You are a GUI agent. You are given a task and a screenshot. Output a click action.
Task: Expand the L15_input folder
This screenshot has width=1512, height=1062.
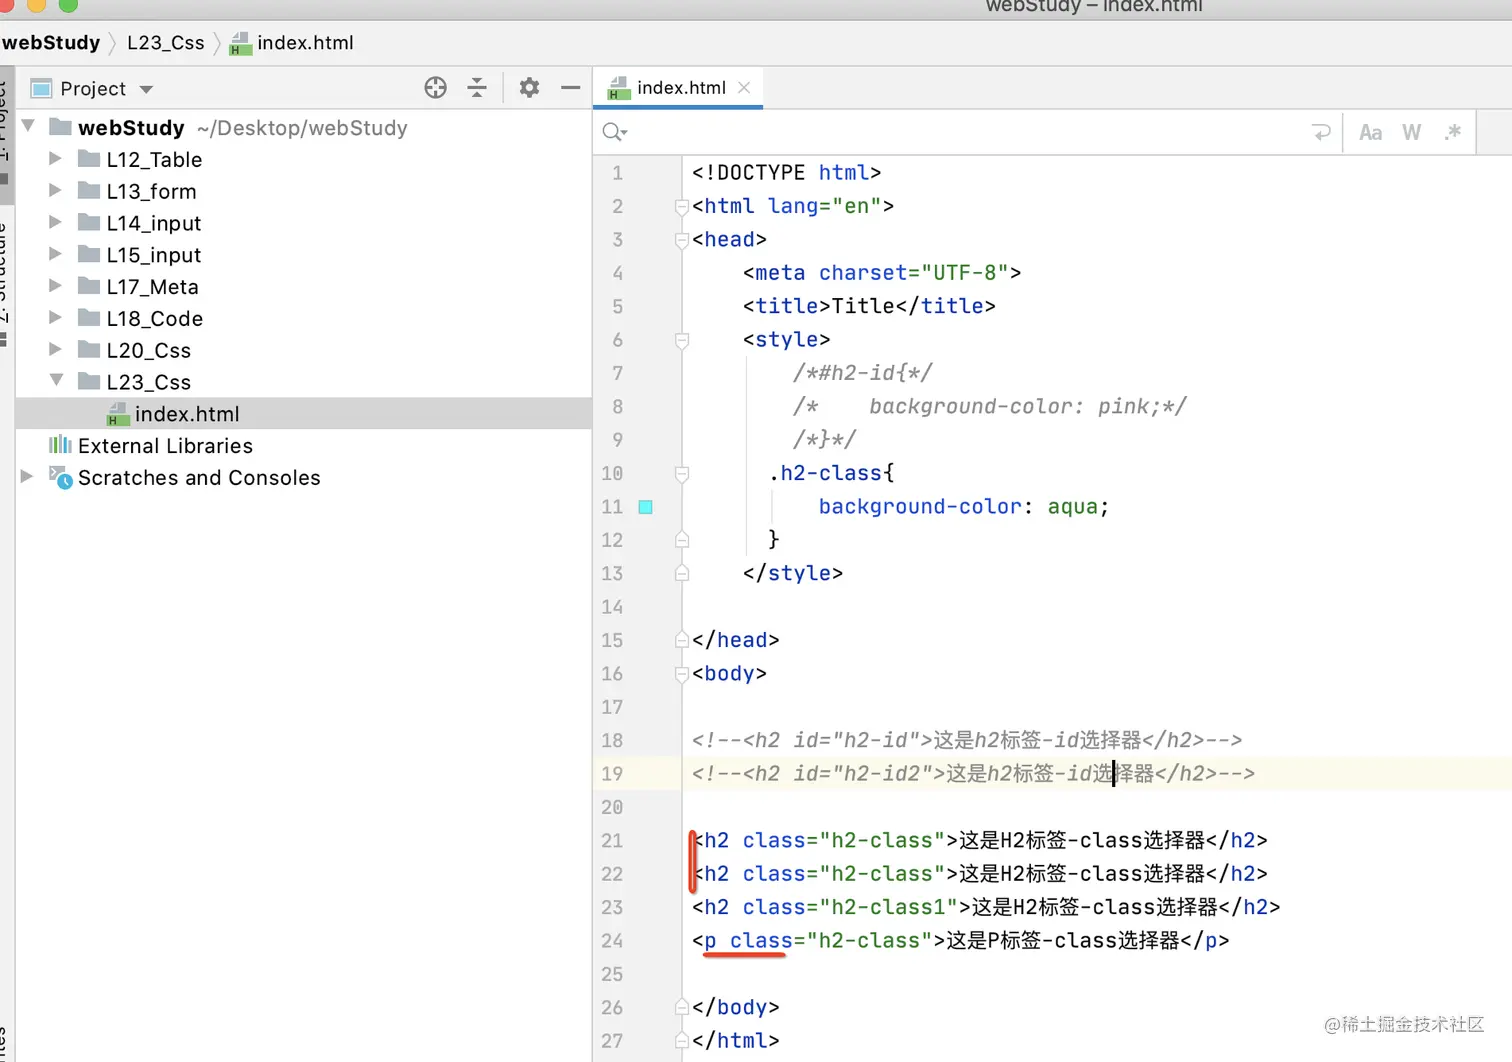coord(56,255)
